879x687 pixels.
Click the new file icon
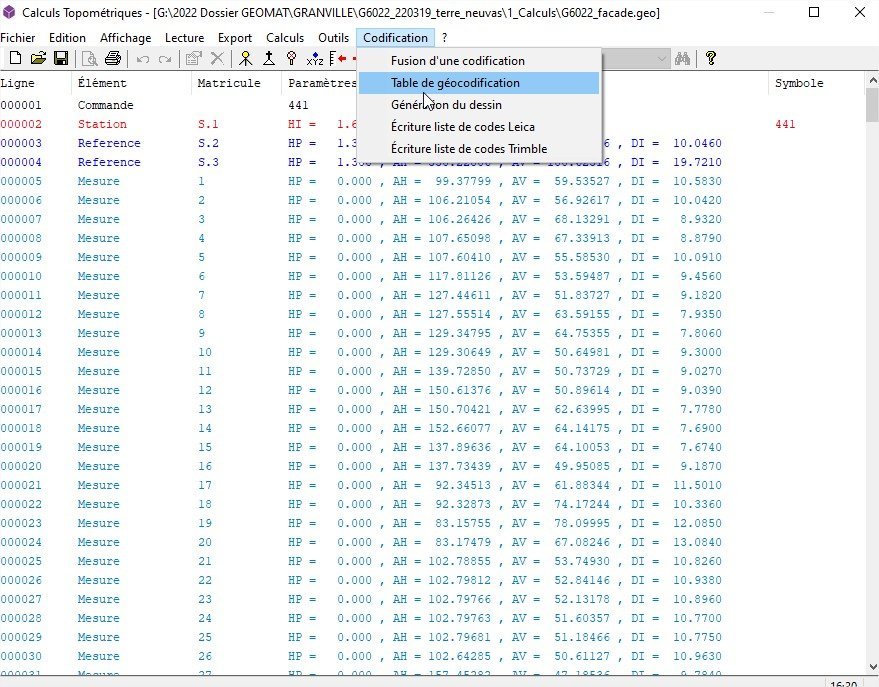coord(16,58)
